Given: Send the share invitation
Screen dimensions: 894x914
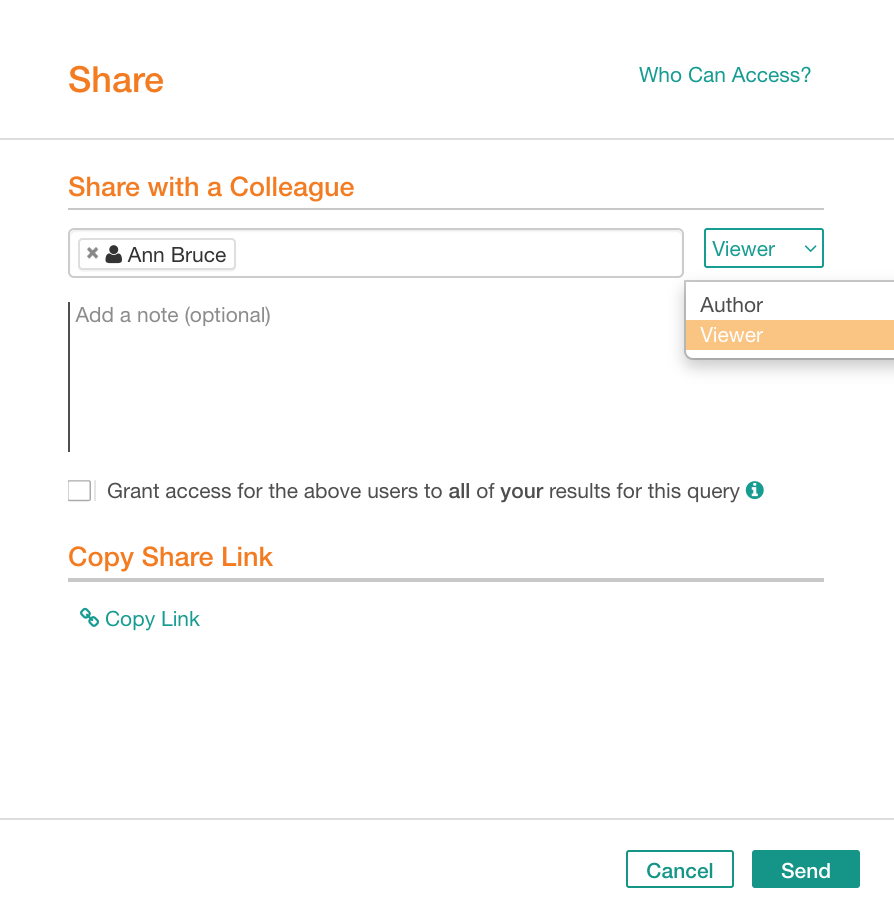Looking at the screenshot, I should click(805, 869).
